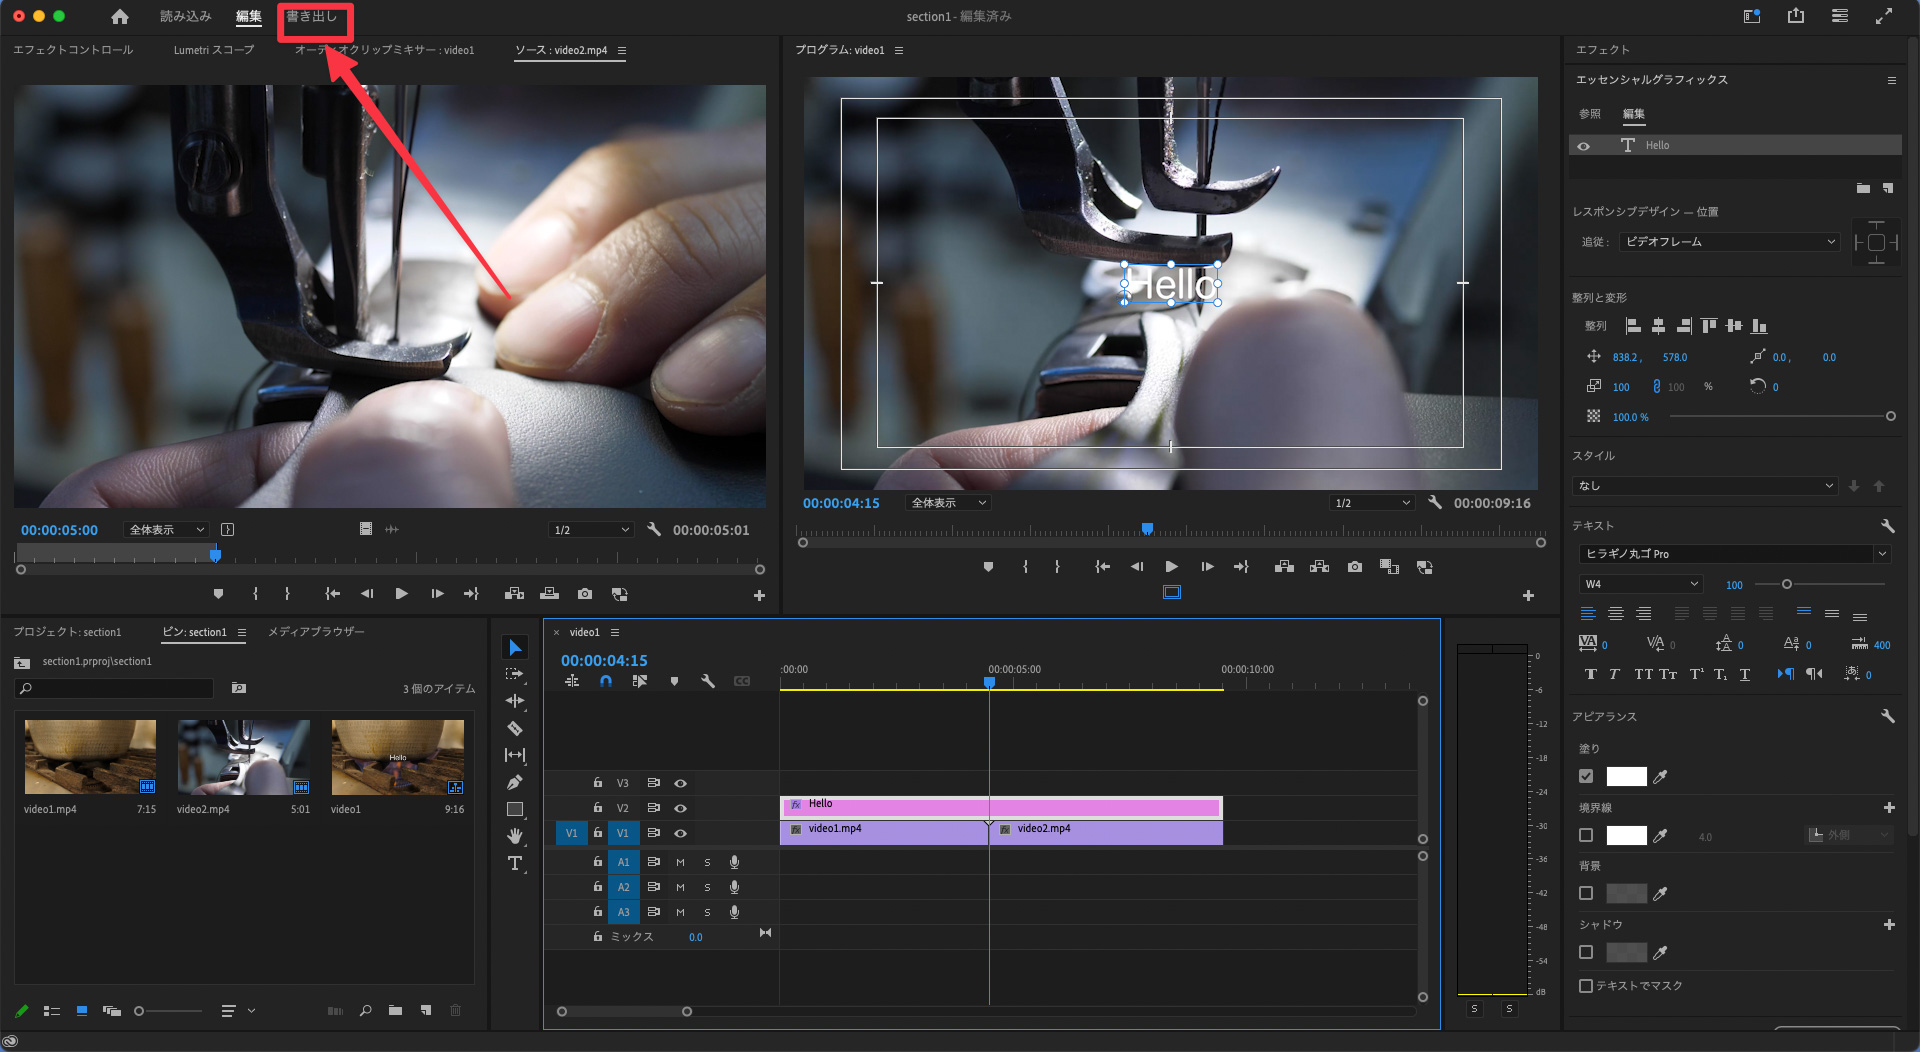
Task: Select the Hand tool
Action: (515, 836)
